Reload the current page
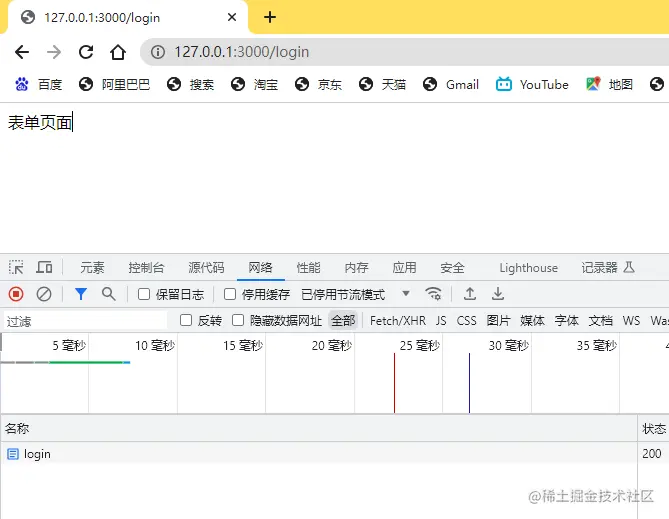Image resolution: width=669 pixels, height=519 pixels. coord(86,52)
